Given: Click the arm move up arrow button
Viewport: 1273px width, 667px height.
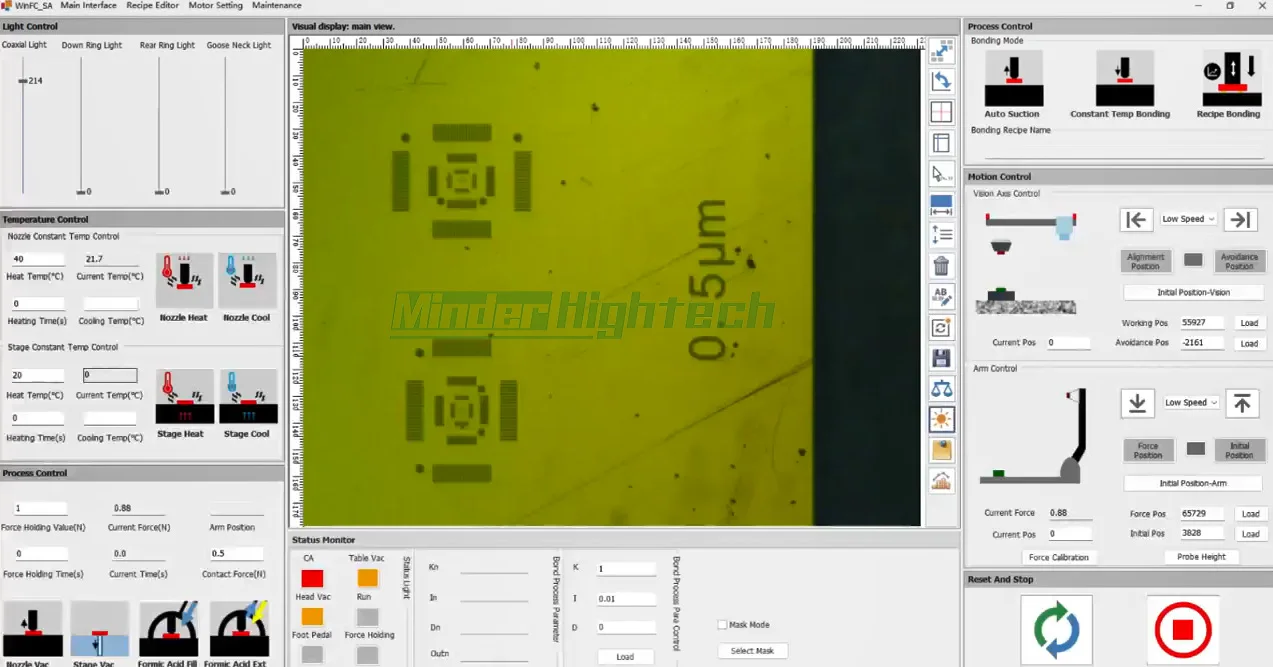Looking at the screenshot, I should 1241,402.
